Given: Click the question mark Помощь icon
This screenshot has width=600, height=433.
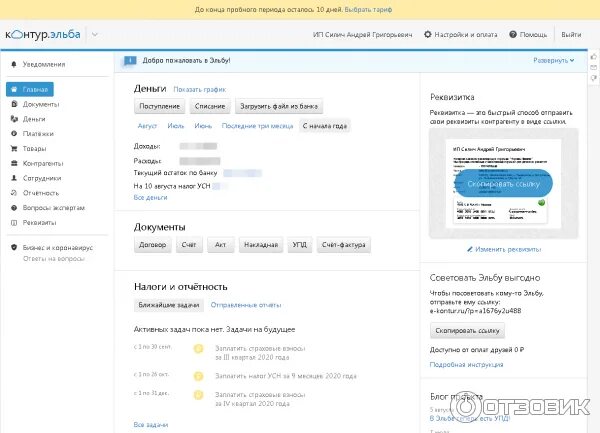Looking at the screenshot, I should (513, 34).
